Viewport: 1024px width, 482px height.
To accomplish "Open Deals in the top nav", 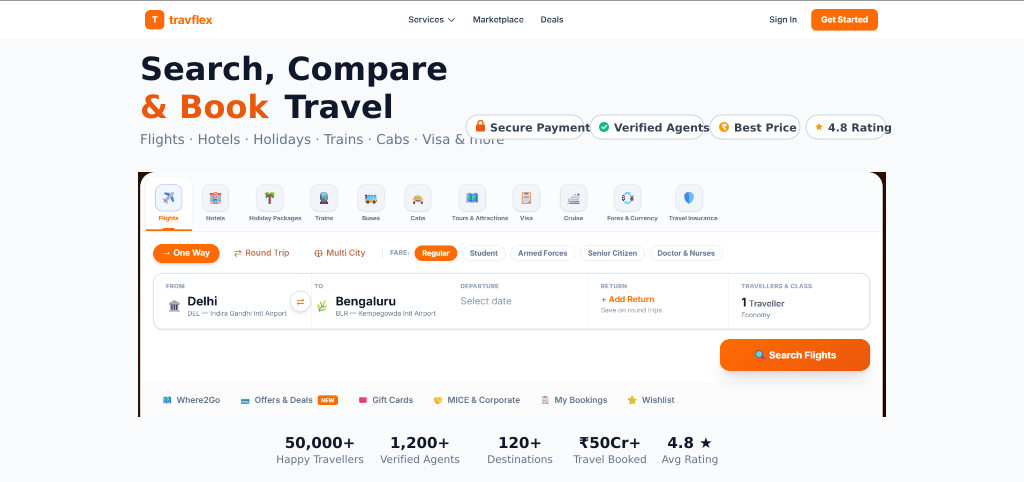I will [x=552, y=20].
